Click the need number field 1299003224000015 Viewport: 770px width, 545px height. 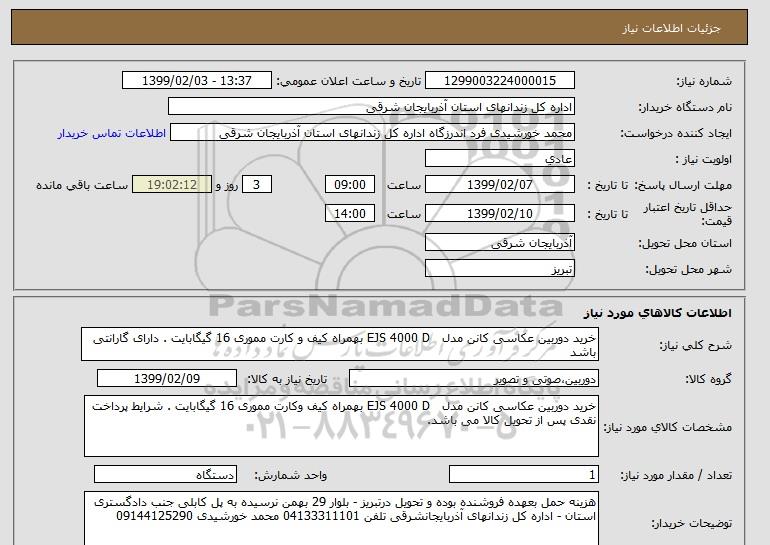coord(499,81)
